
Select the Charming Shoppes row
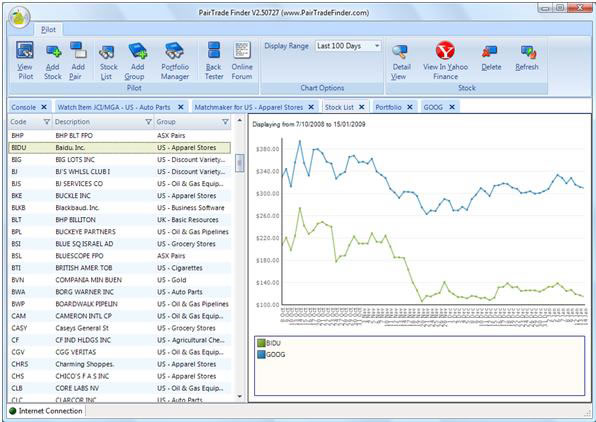(119, 364)
